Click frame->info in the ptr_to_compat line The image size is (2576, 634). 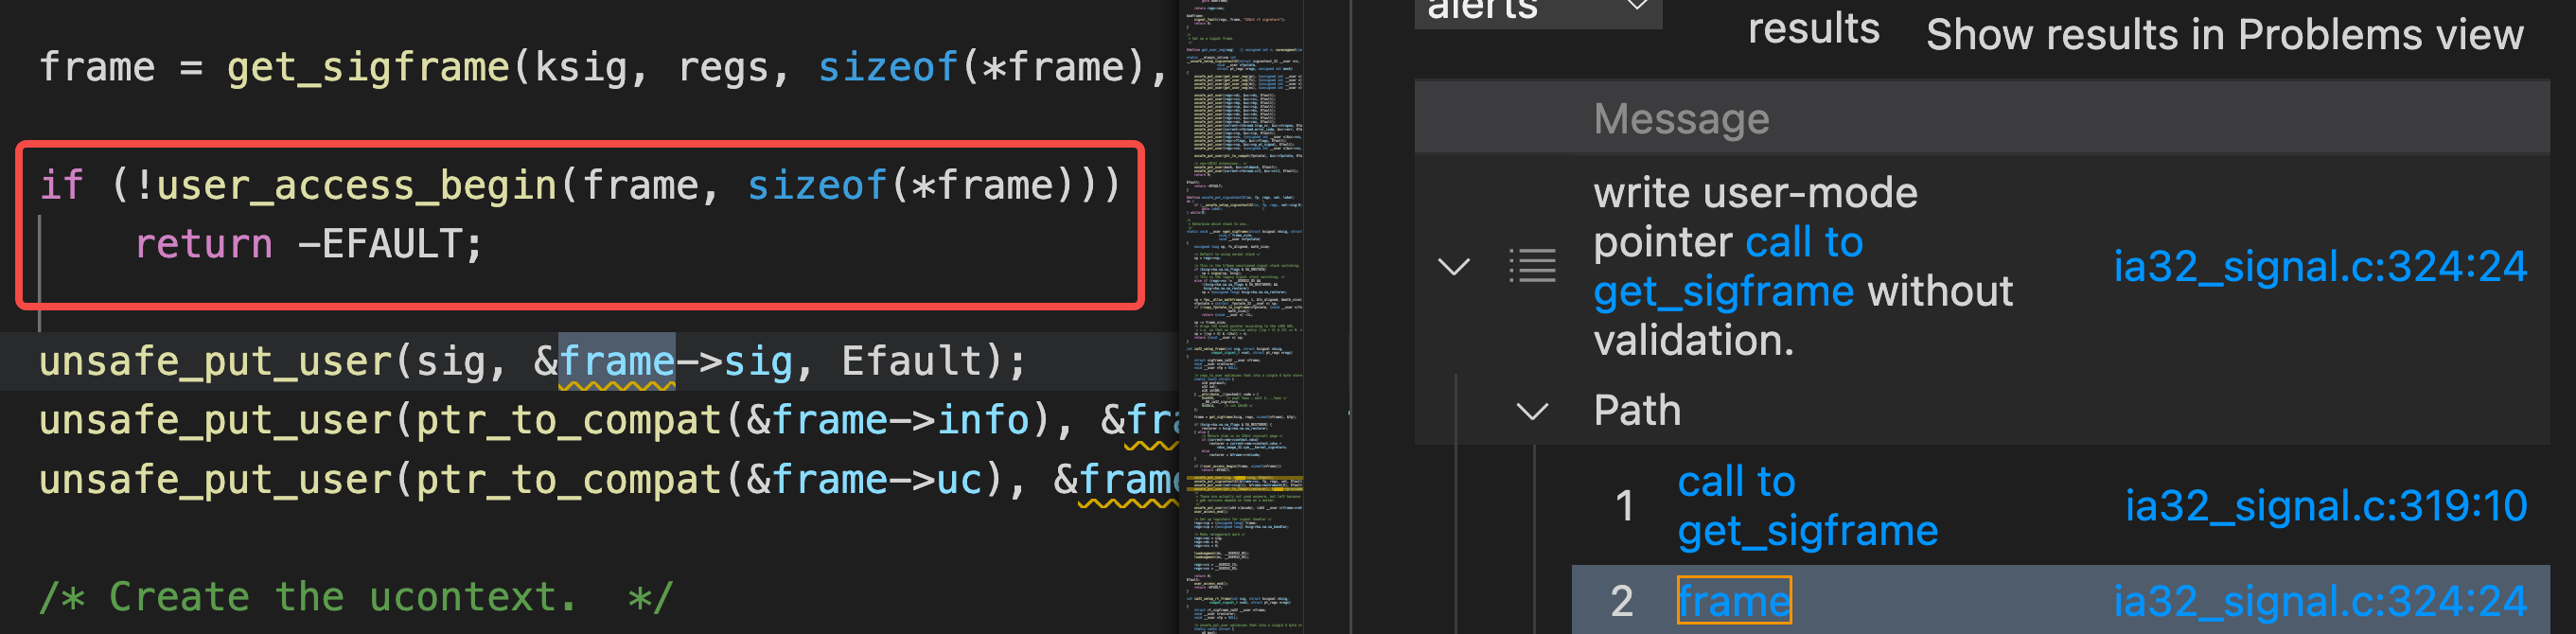tap(901, 420)
